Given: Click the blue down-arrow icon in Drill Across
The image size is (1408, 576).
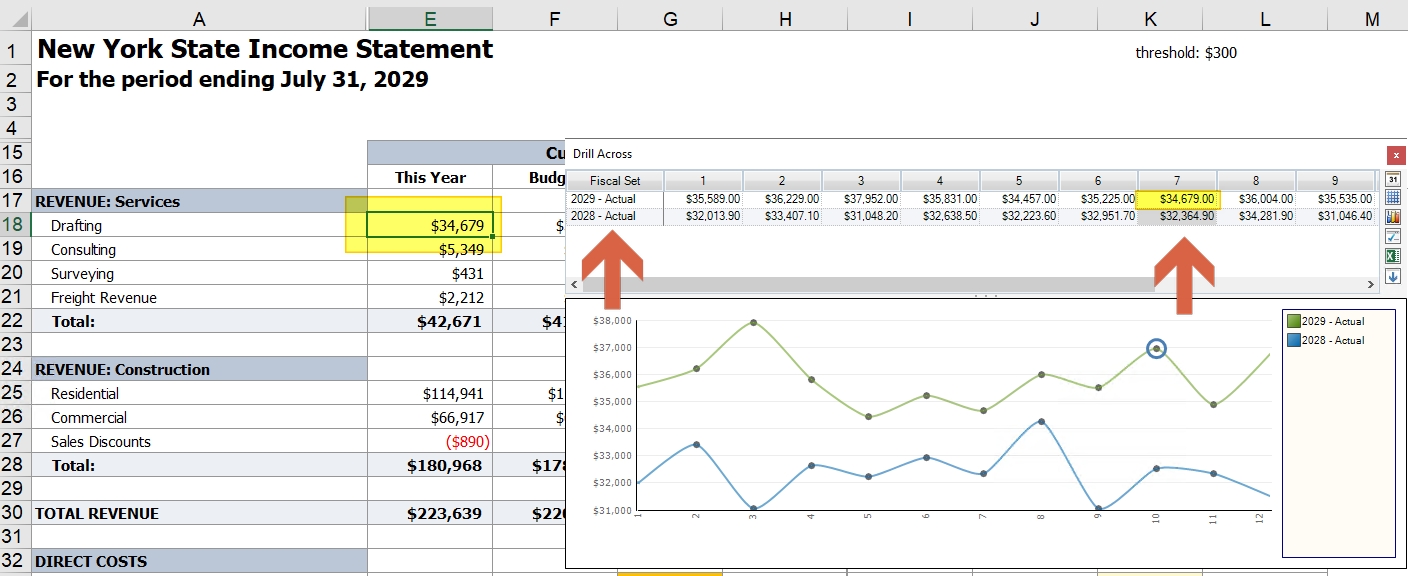Looking at the screenshot, I should tap(1393, 276).
